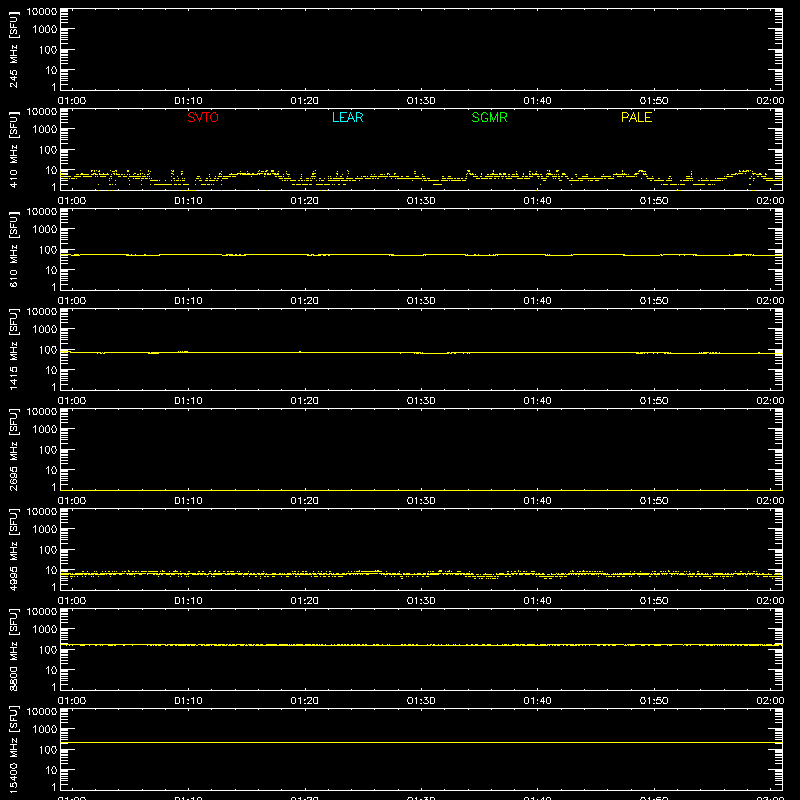The height and width of the screenshot is (800, 800).
Task: Select the 10 y-axis label of 15400 MHz panel
Action: pyautogui.click(x=52, y=770)
